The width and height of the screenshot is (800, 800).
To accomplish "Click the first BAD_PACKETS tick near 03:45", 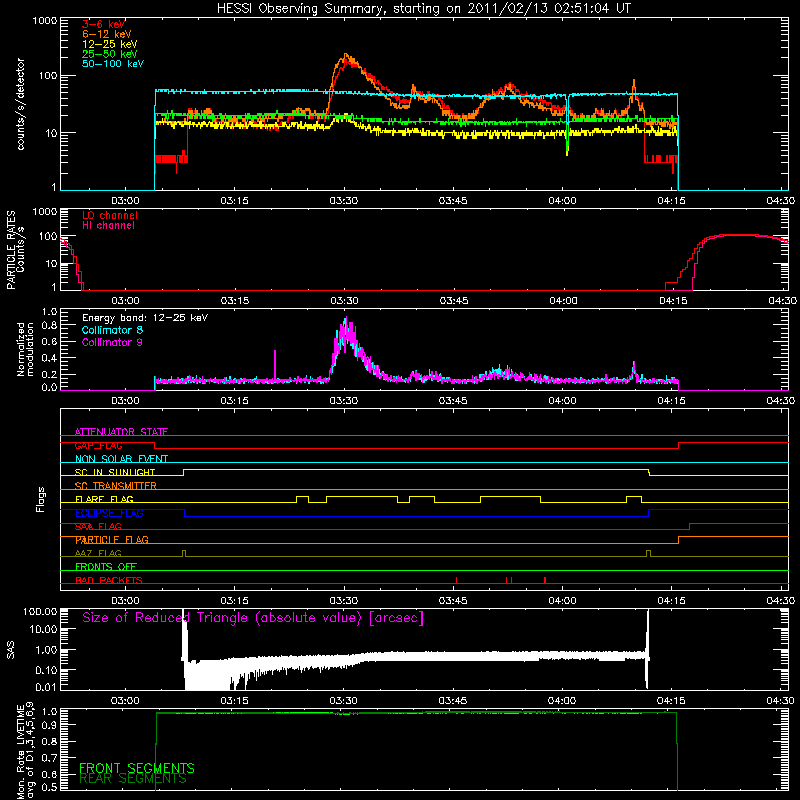I will coord(456,580).
